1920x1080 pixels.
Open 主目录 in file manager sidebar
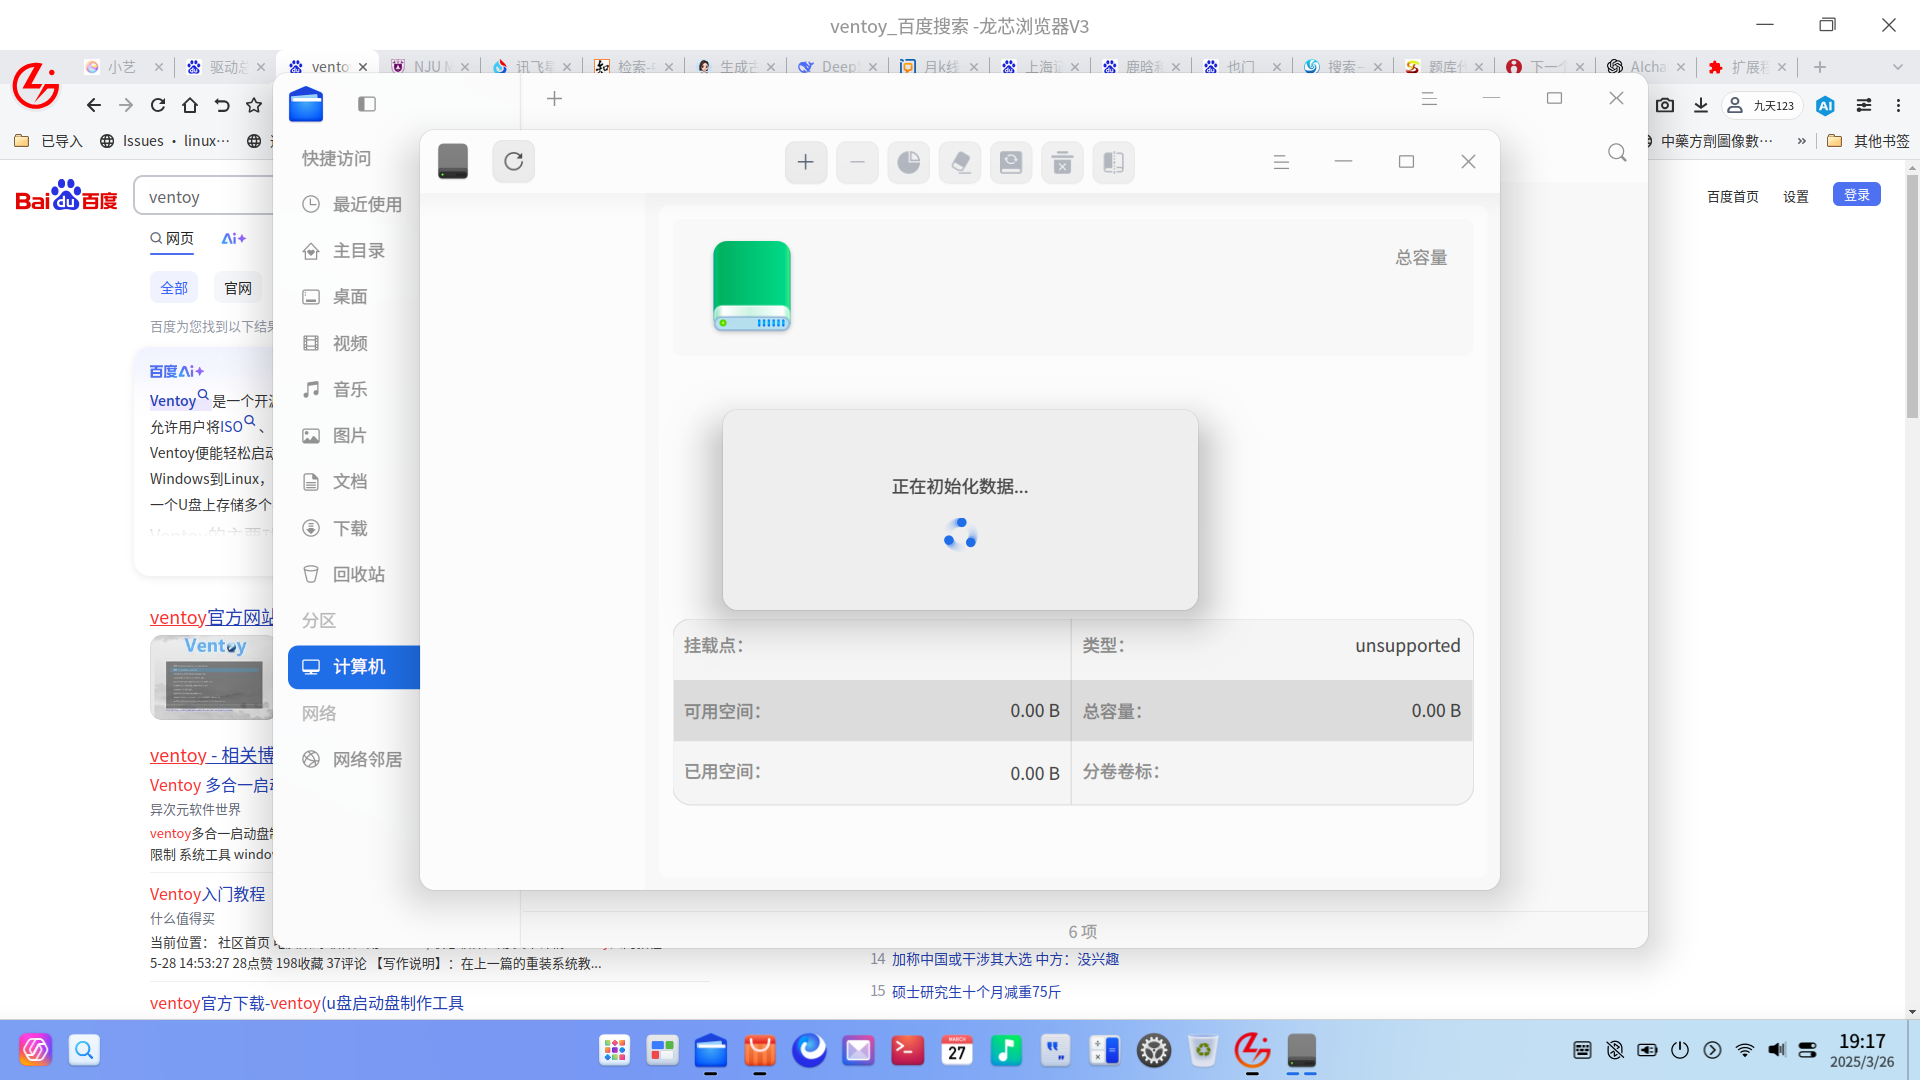click(x=354, y=250)
